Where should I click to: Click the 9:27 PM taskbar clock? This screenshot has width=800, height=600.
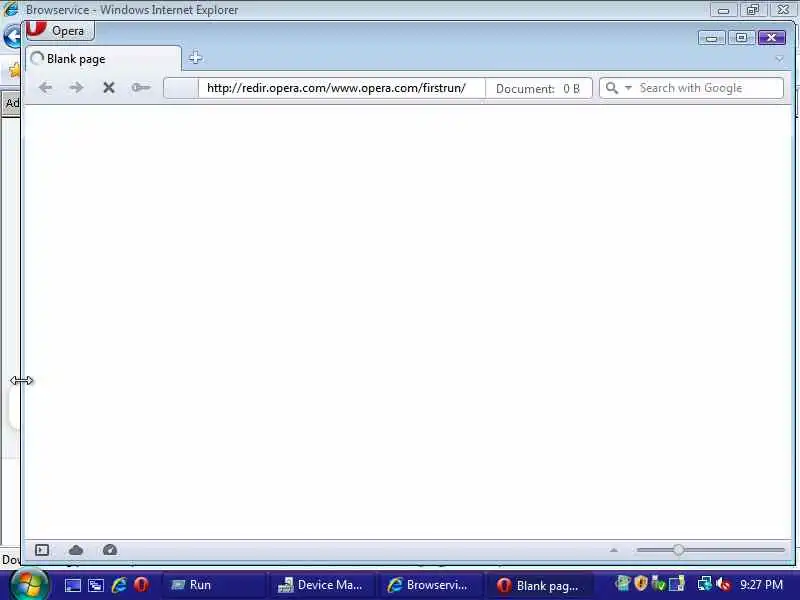761,585
